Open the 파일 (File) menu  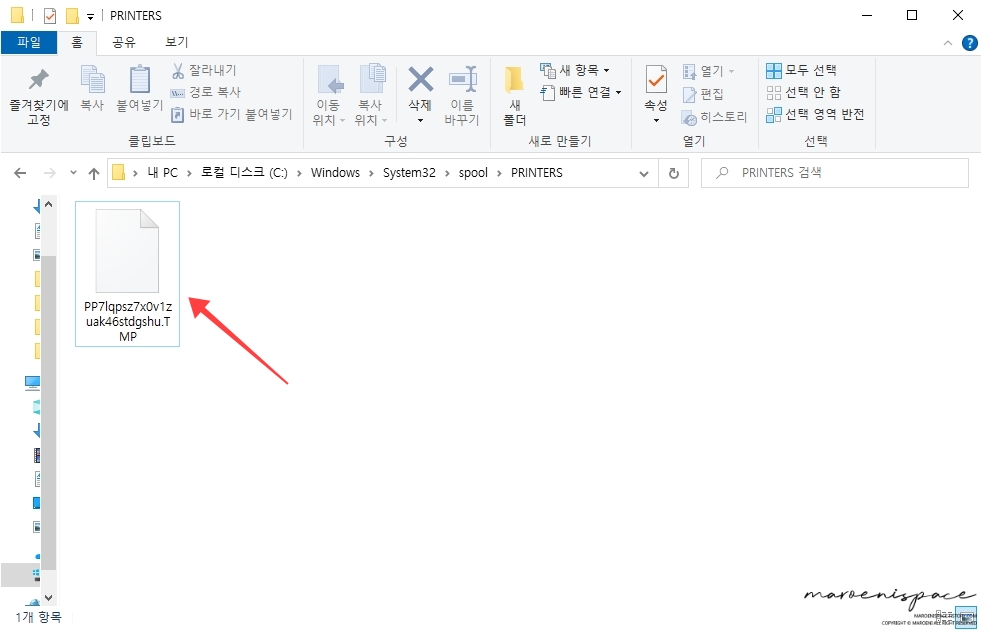coord(29,42)
